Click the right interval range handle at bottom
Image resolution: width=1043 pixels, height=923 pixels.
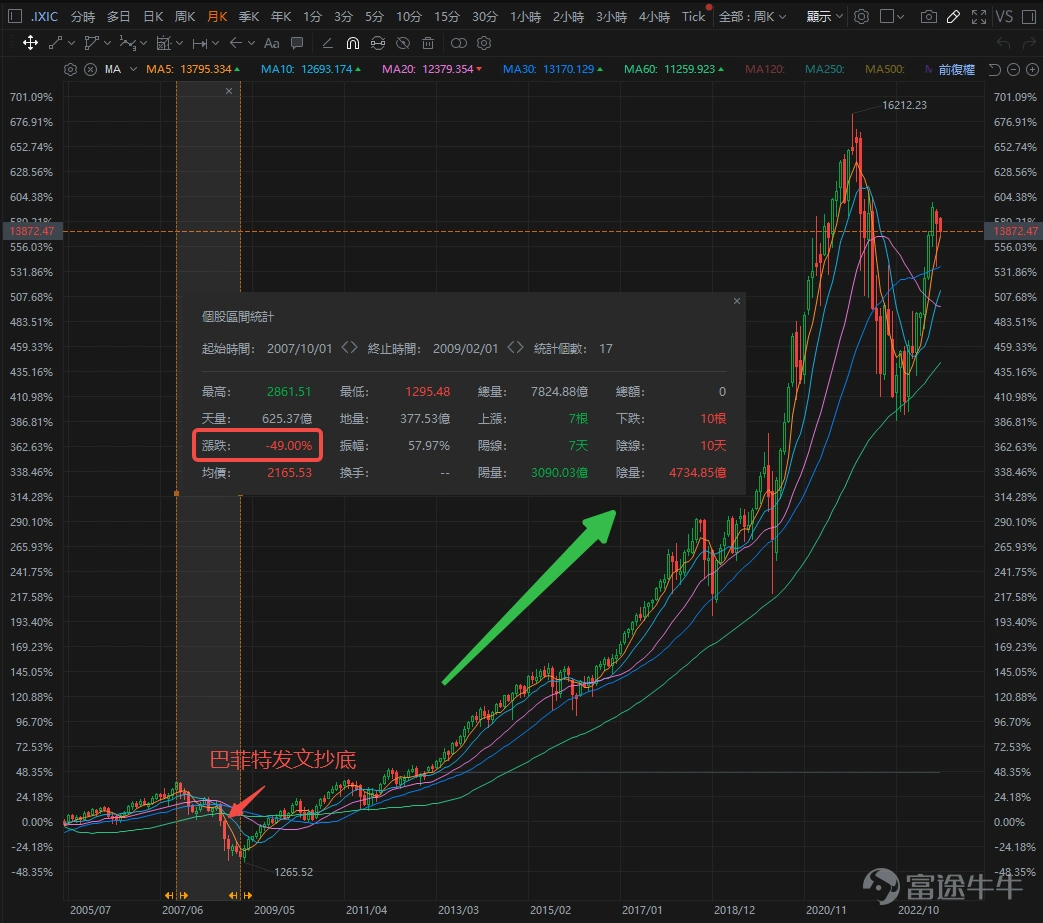click(240, 895)
